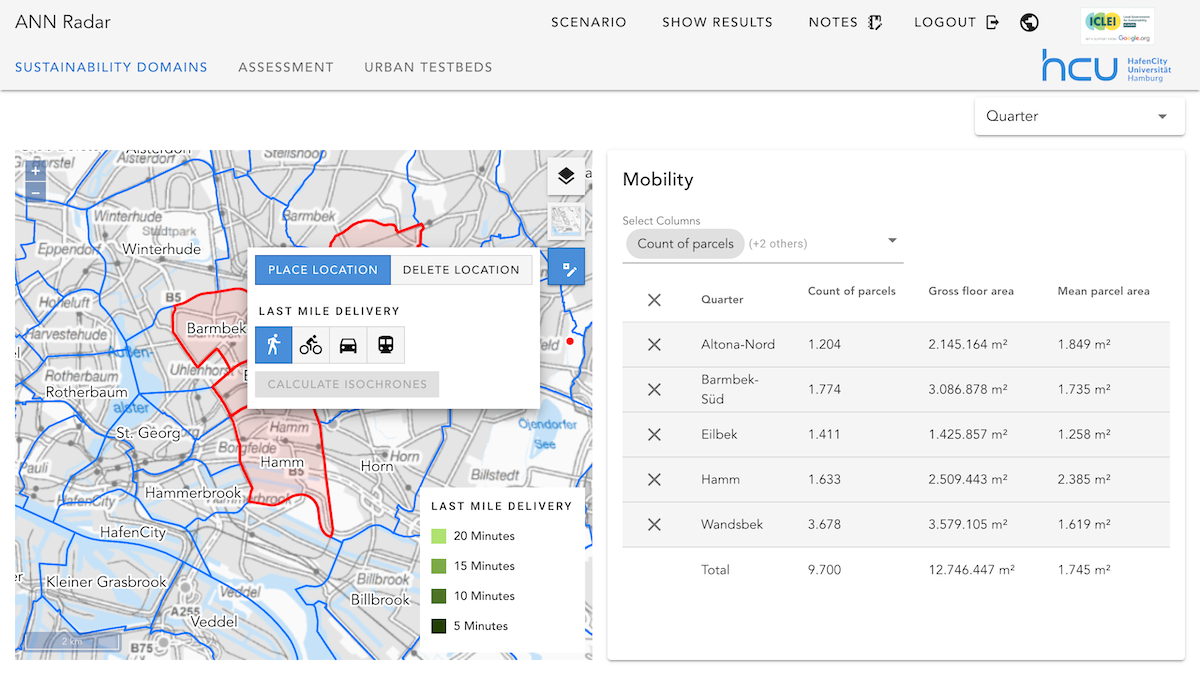The image size is (1200, 675).
Task: Click the globe language icon
Action: coord(1029,23)
